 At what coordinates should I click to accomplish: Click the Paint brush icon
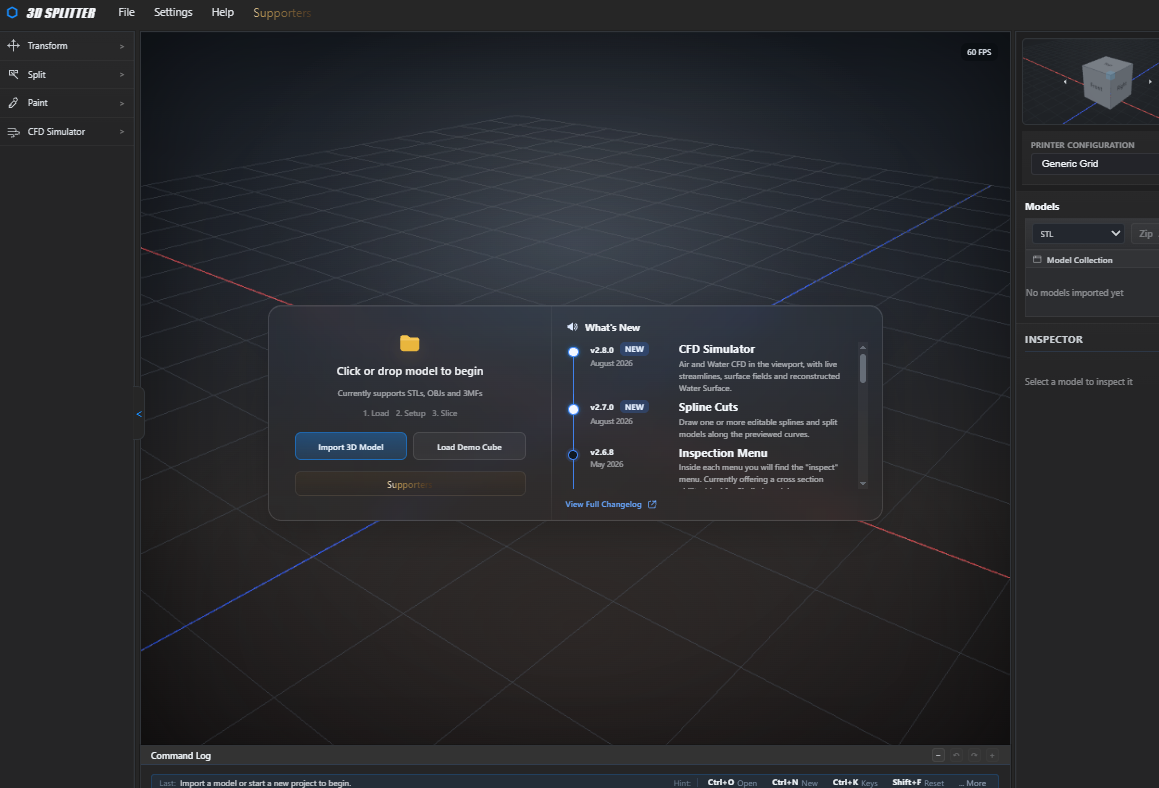(13, 103)
